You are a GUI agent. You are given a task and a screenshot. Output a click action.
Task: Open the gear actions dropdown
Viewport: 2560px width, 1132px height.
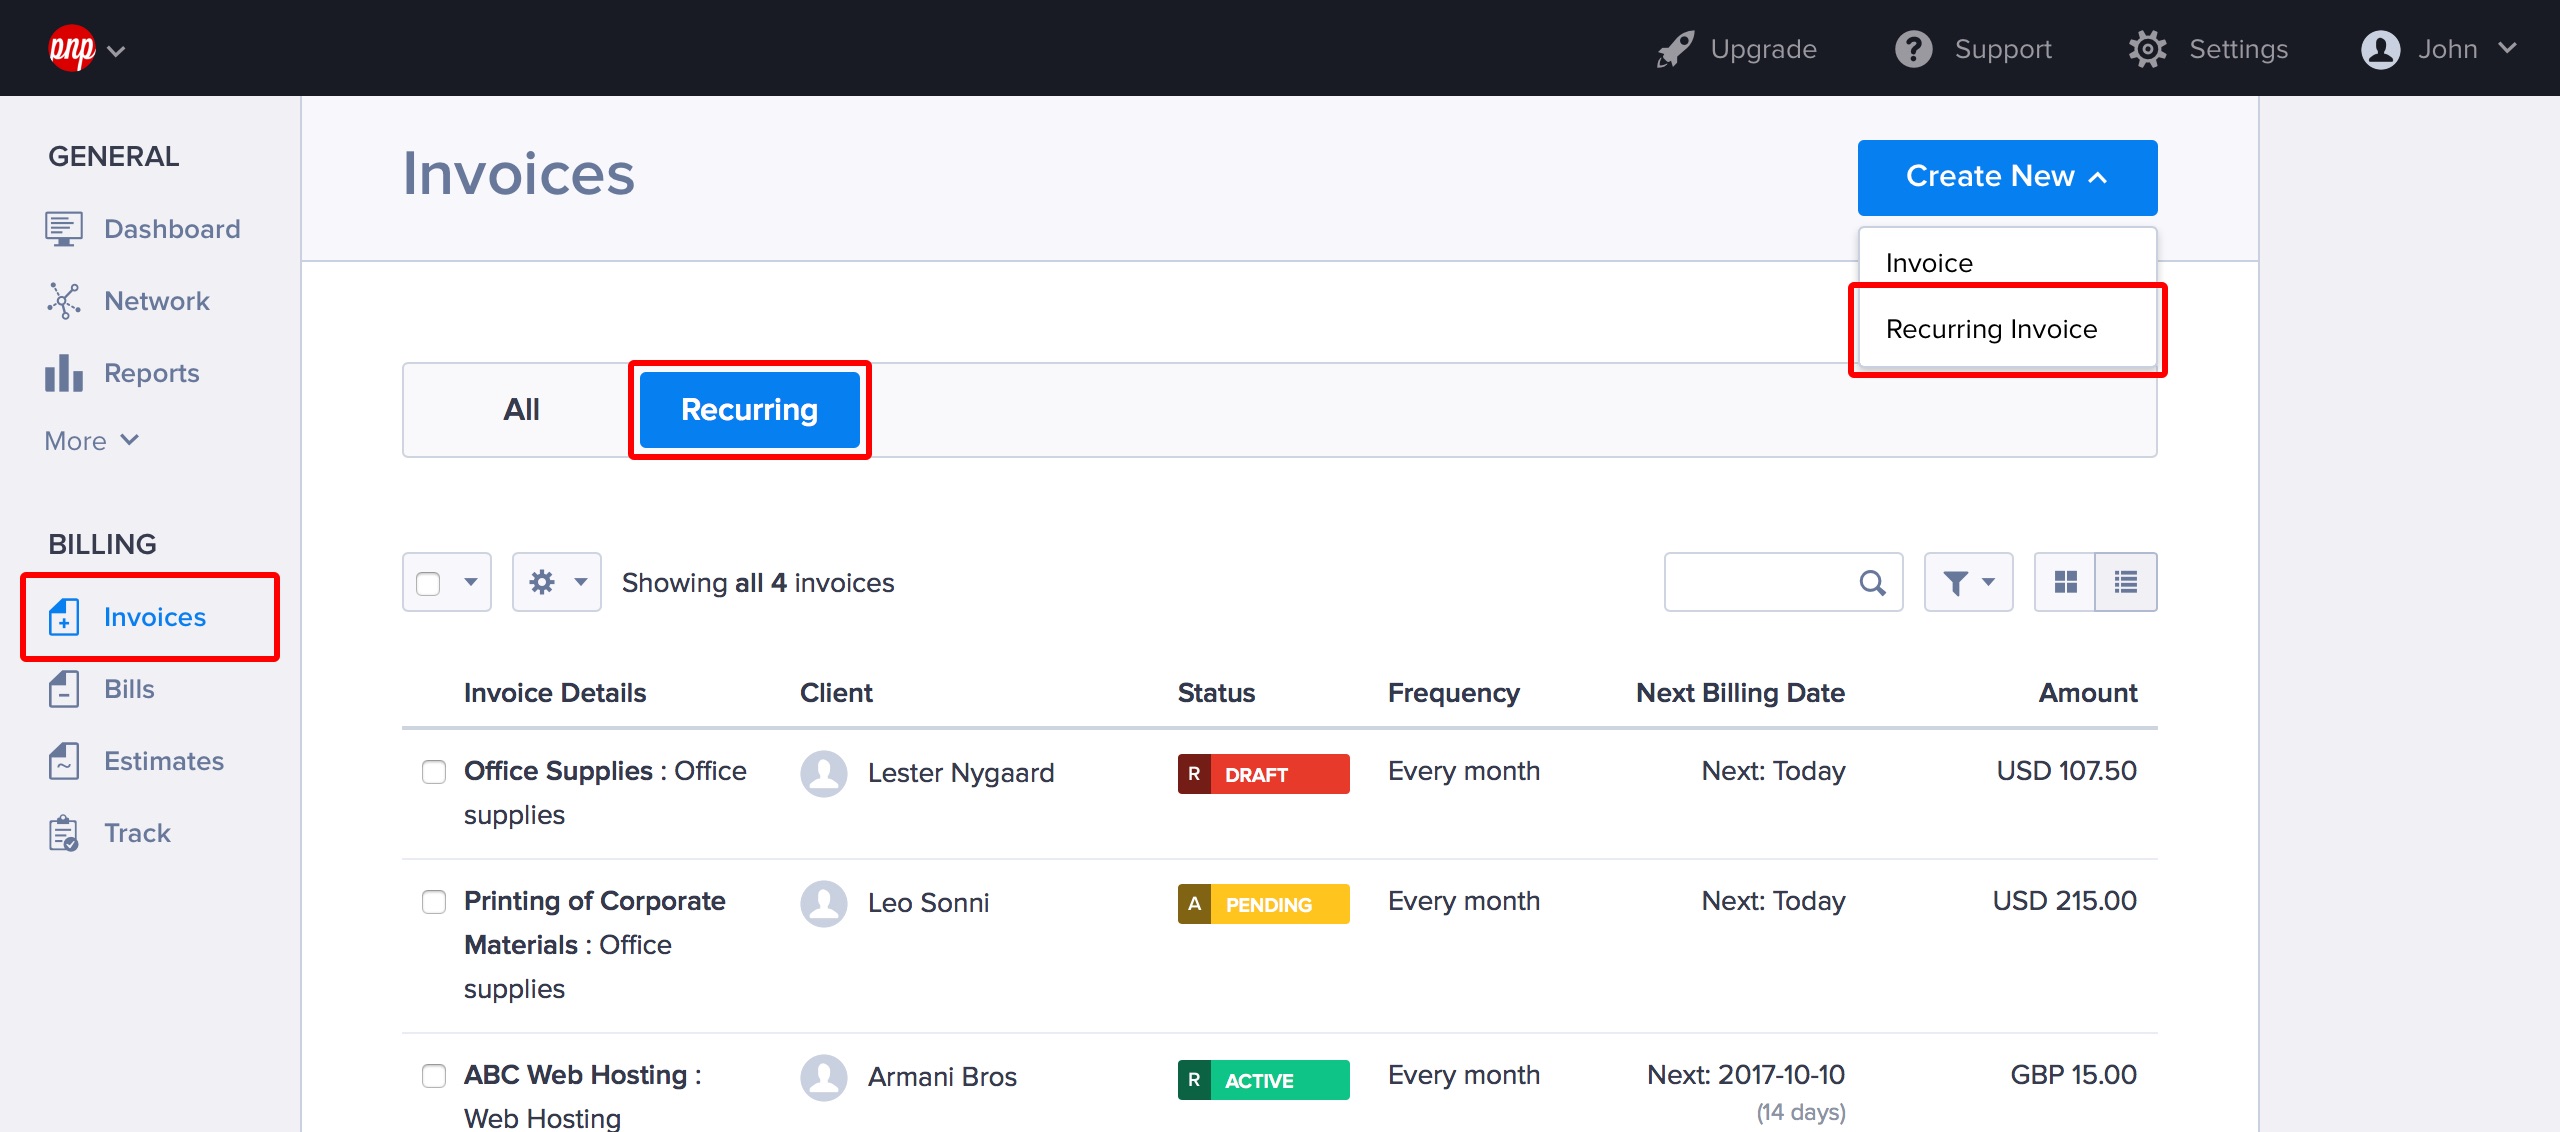pyautogui.click(x=556, y=582)
